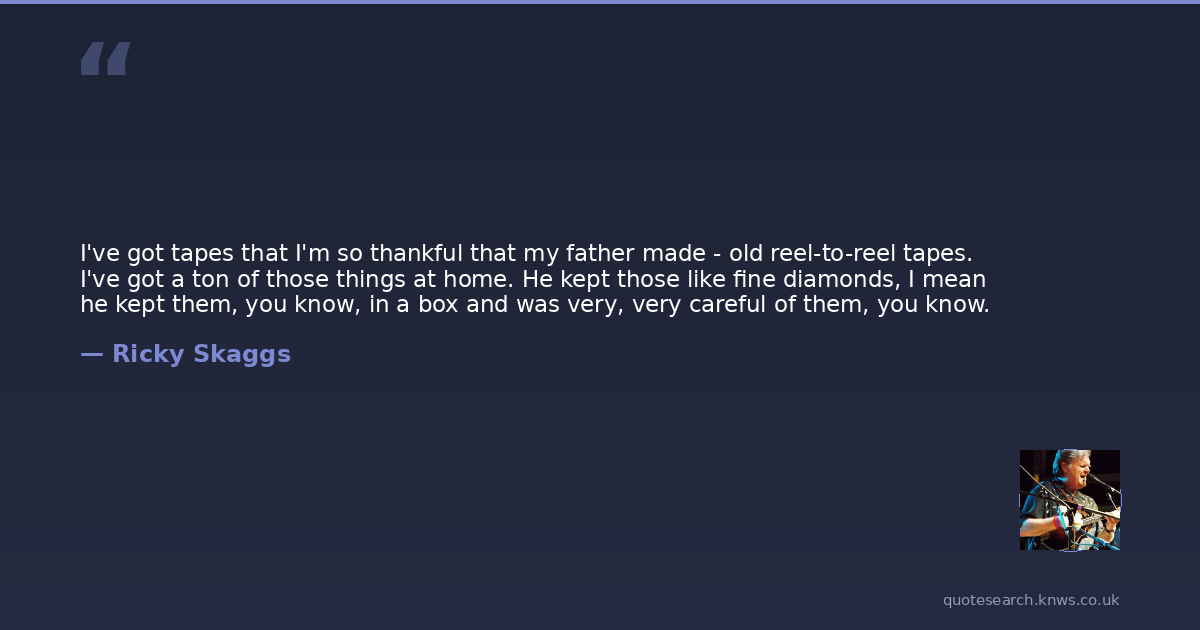Visit the quotesearch.knws.co.uk link
This screenshot has height=630, width=1200.
click(1031, 600)
